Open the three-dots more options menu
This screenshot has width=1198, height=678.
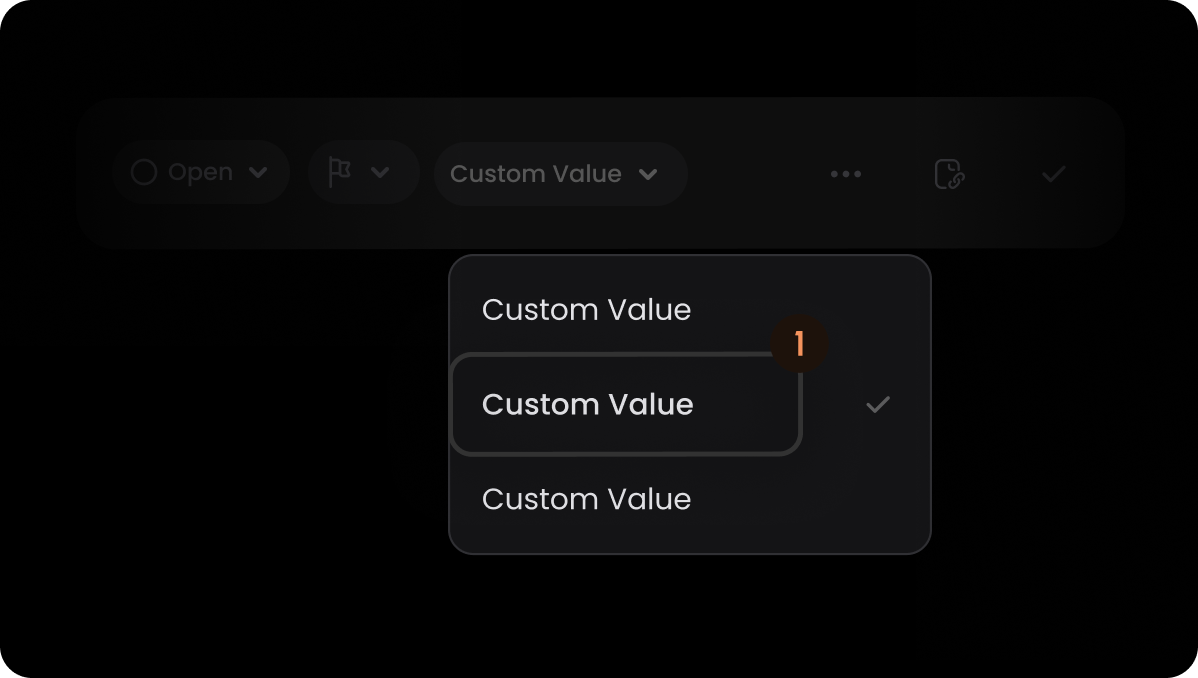pyautogui.click(x=846, y=174)
